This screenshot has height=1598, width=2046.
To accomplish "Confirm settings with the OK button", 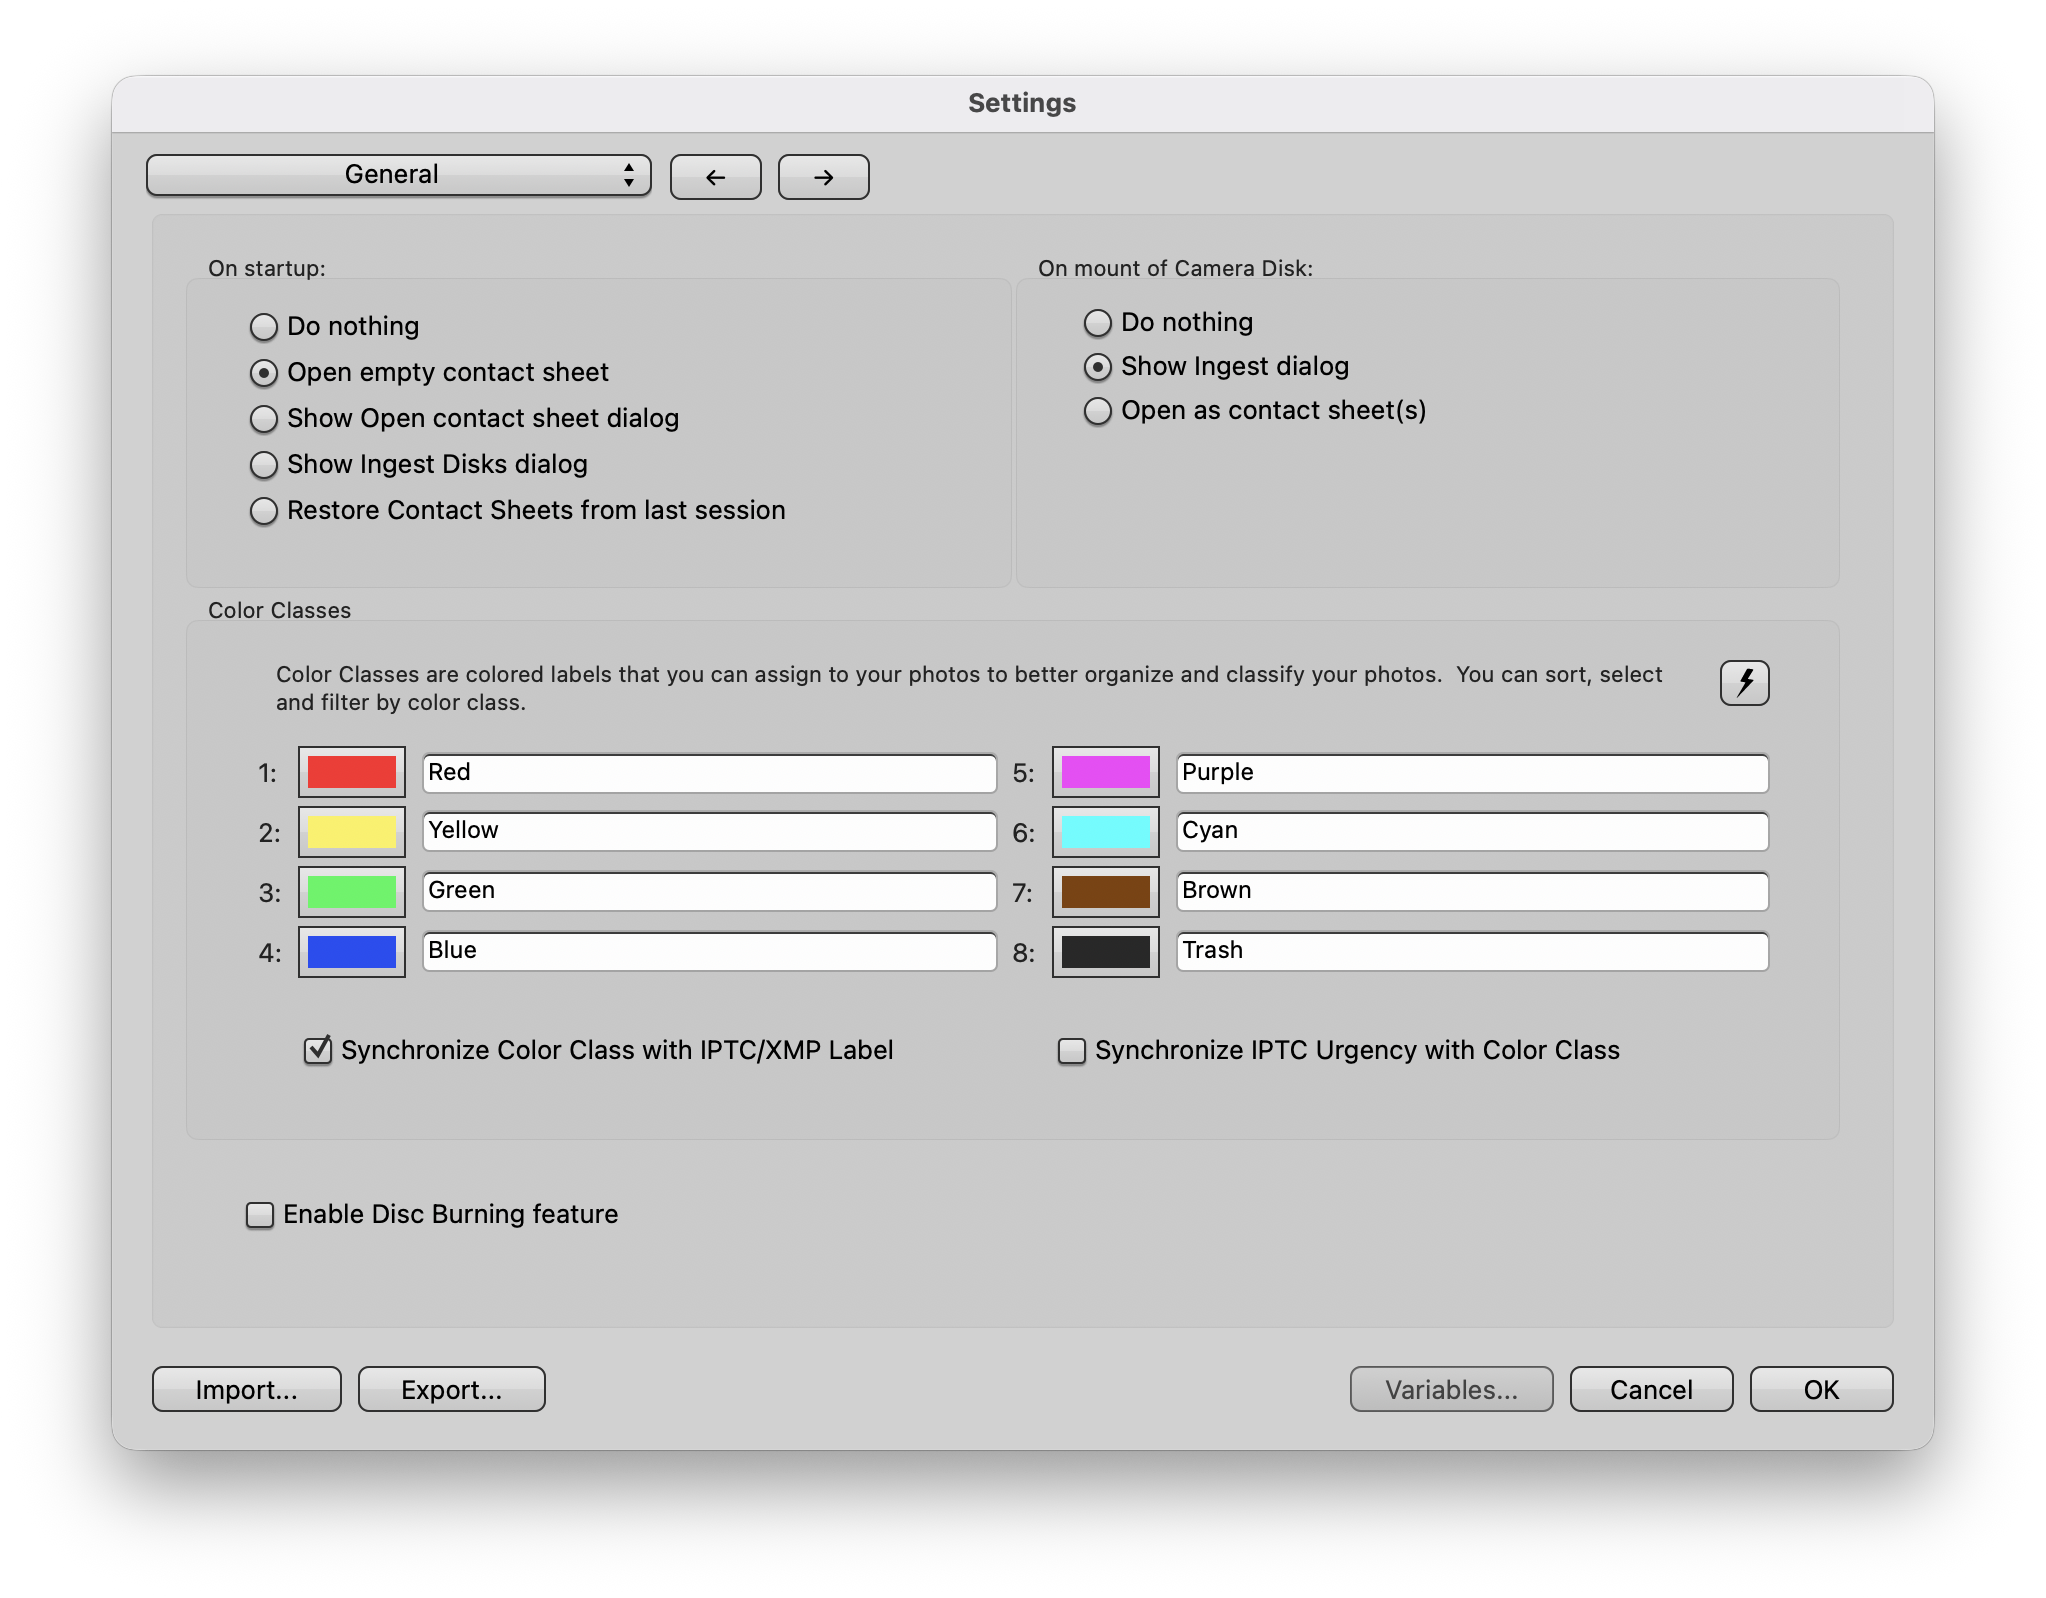I will click(x=1820, y=1389).
